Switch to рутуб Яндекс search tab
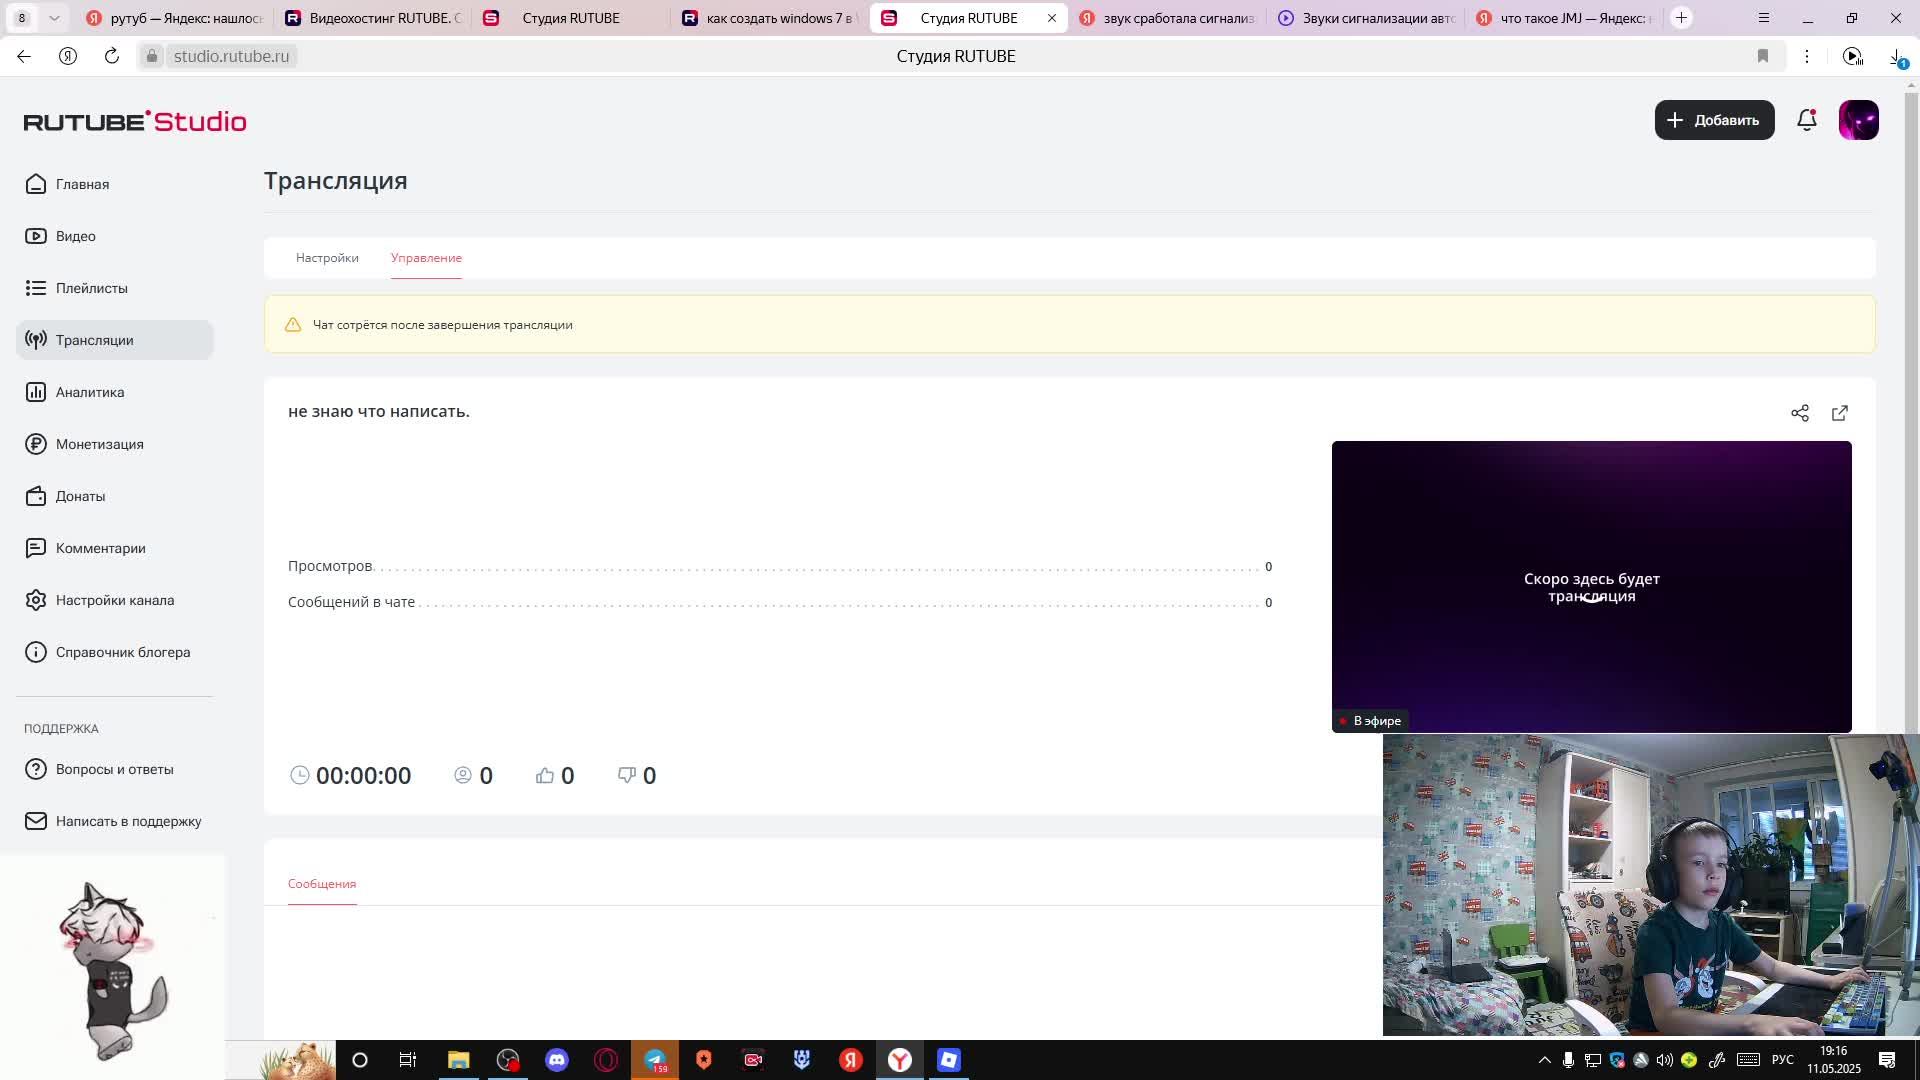 (174, 18)
